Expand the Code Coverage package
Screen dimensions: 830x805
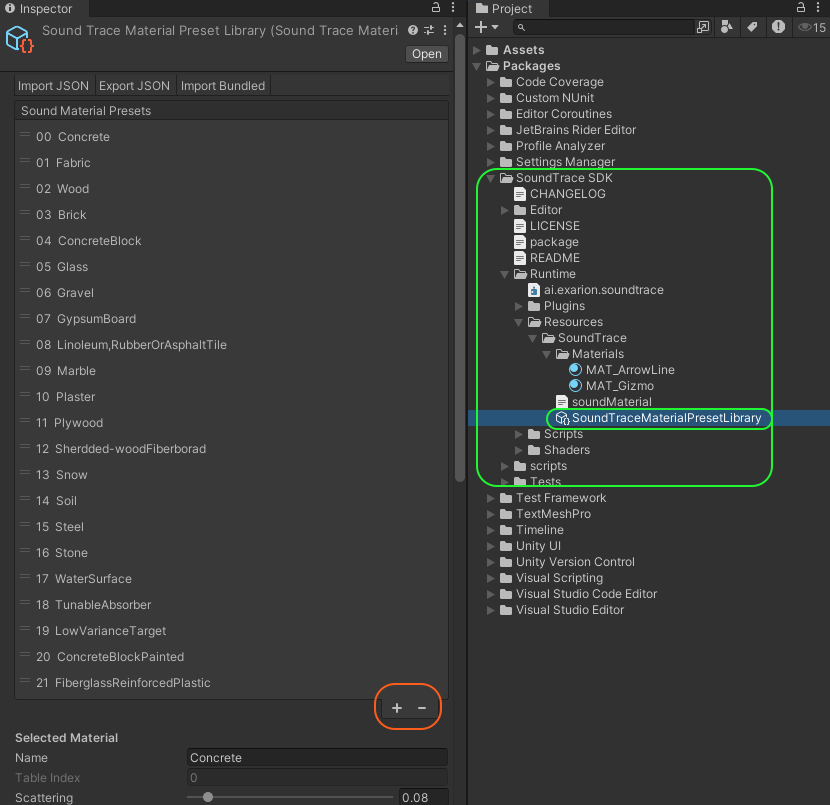(x=491, y=82)
